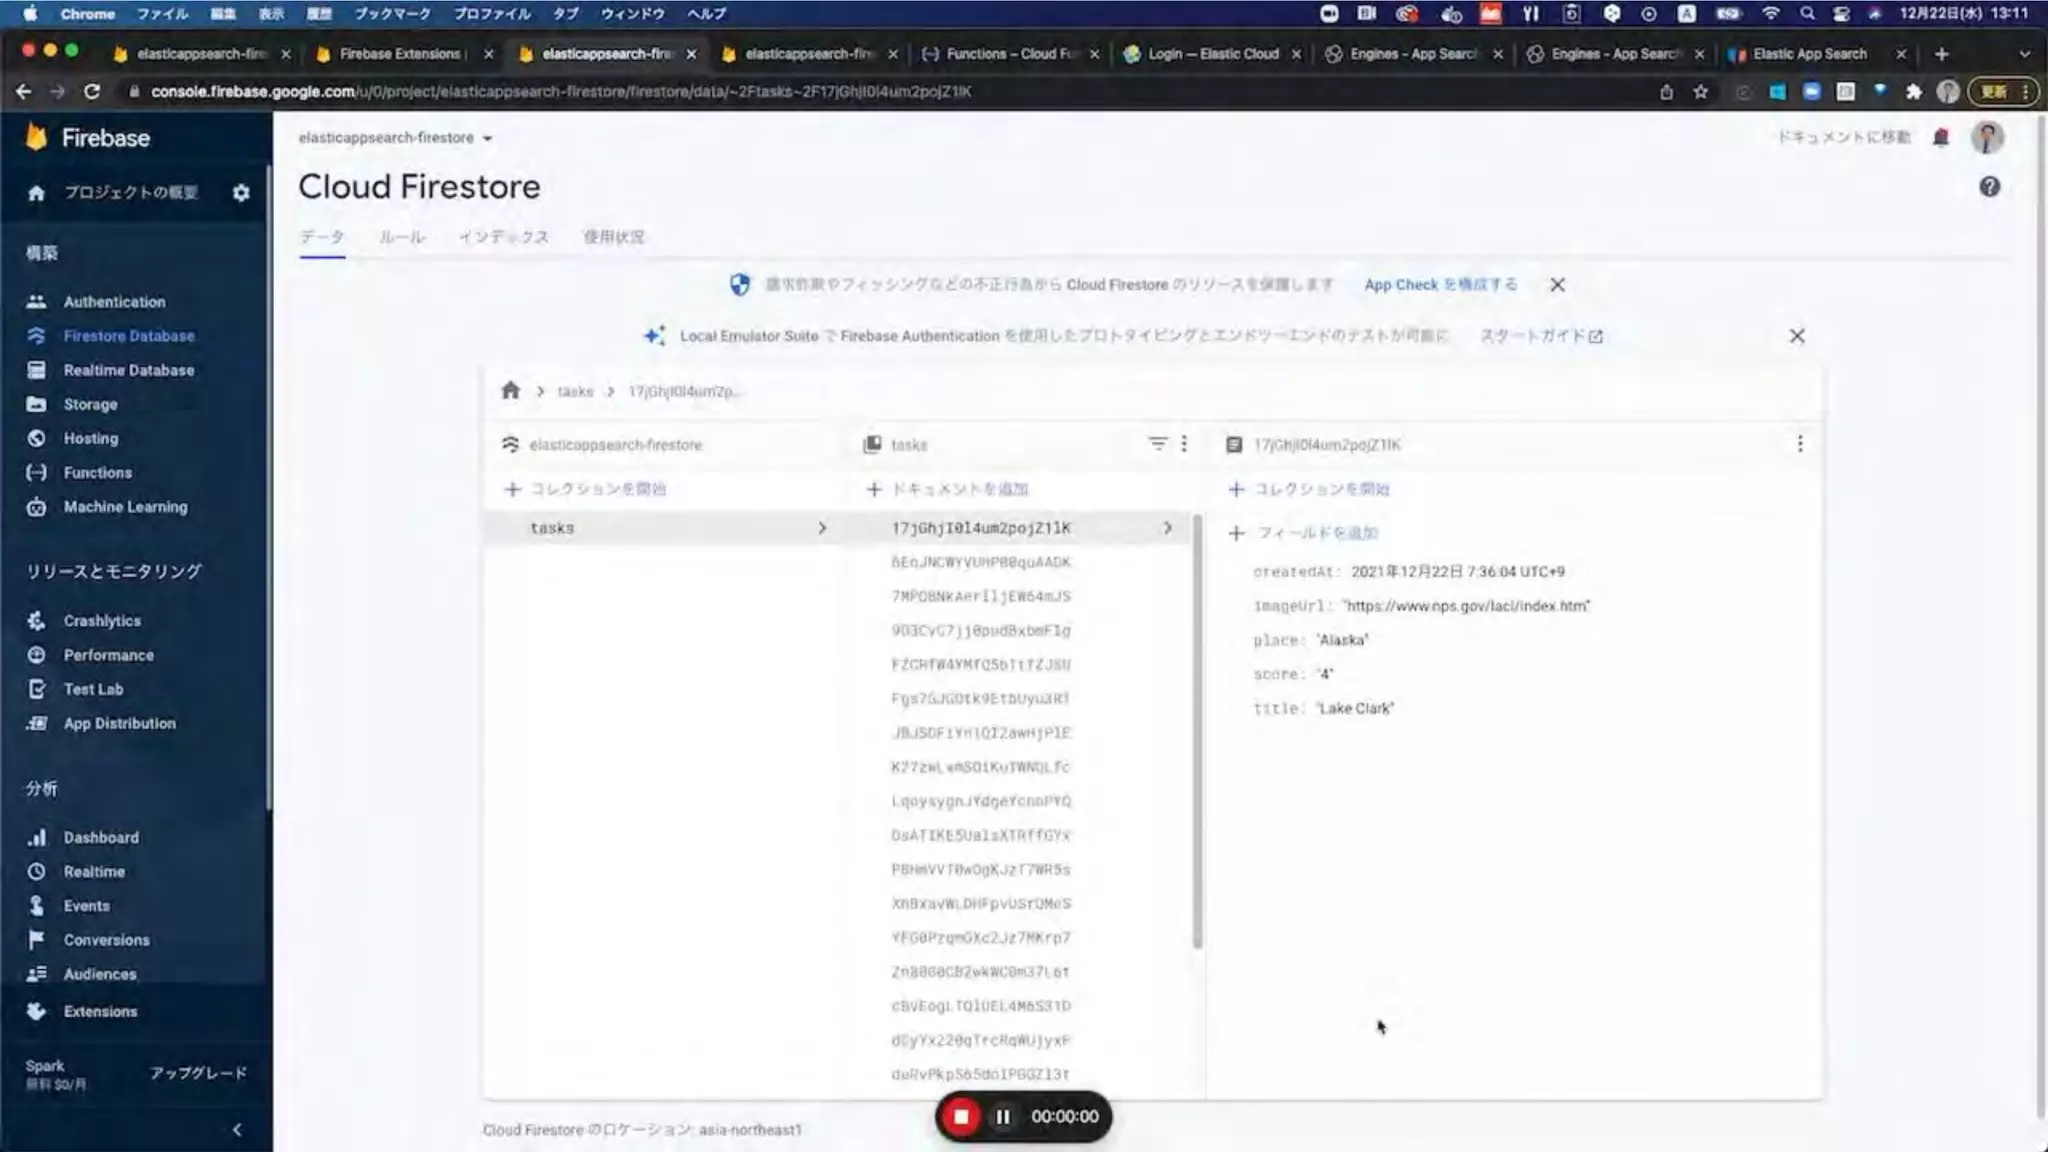The image size is (2048, 1152).
Task: Click the home icon in the breadcrumb
Action: click(510, 391)
